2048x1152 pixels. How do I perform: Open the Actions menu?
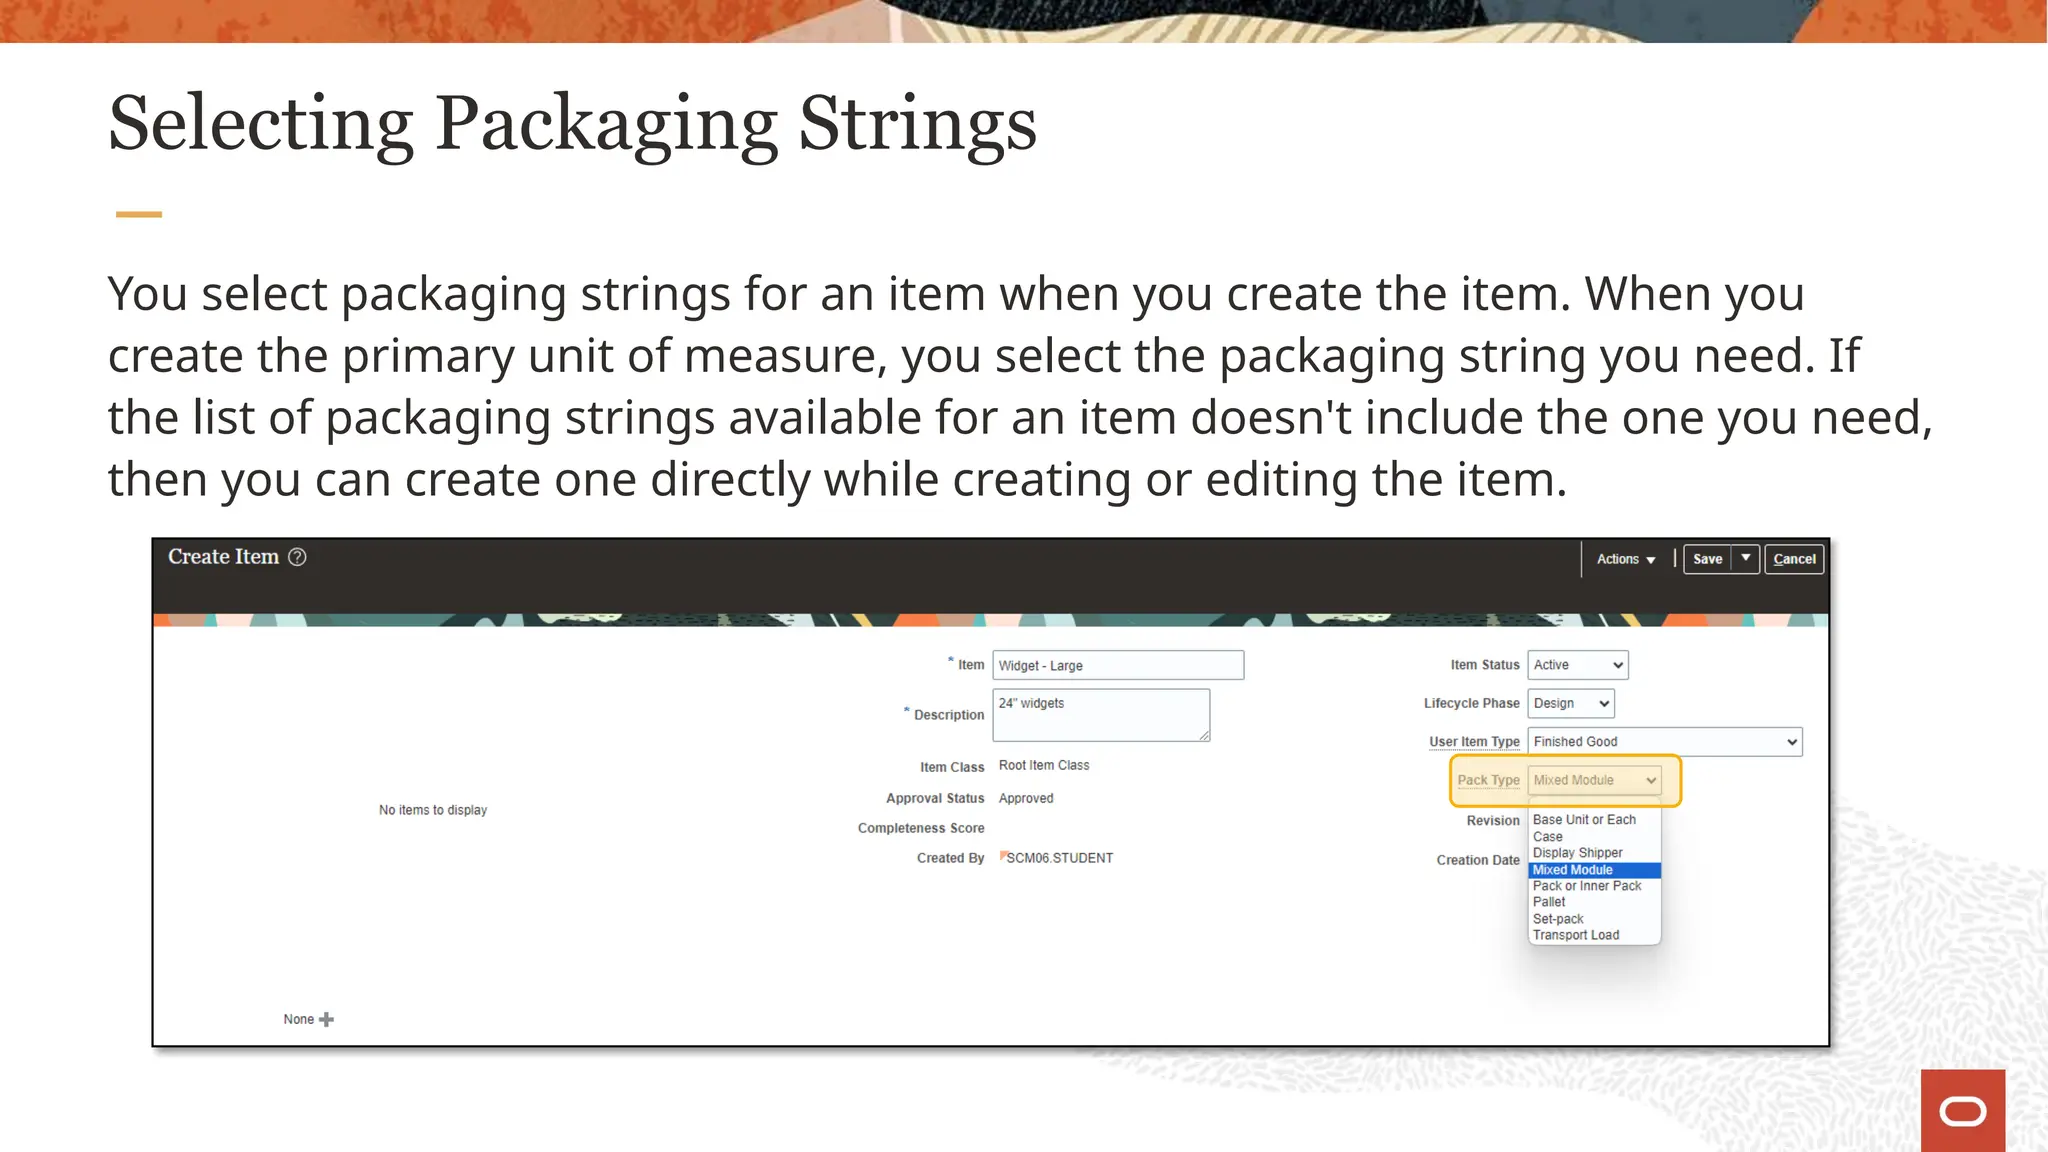pyautogui.click(x=1626, y=559)
